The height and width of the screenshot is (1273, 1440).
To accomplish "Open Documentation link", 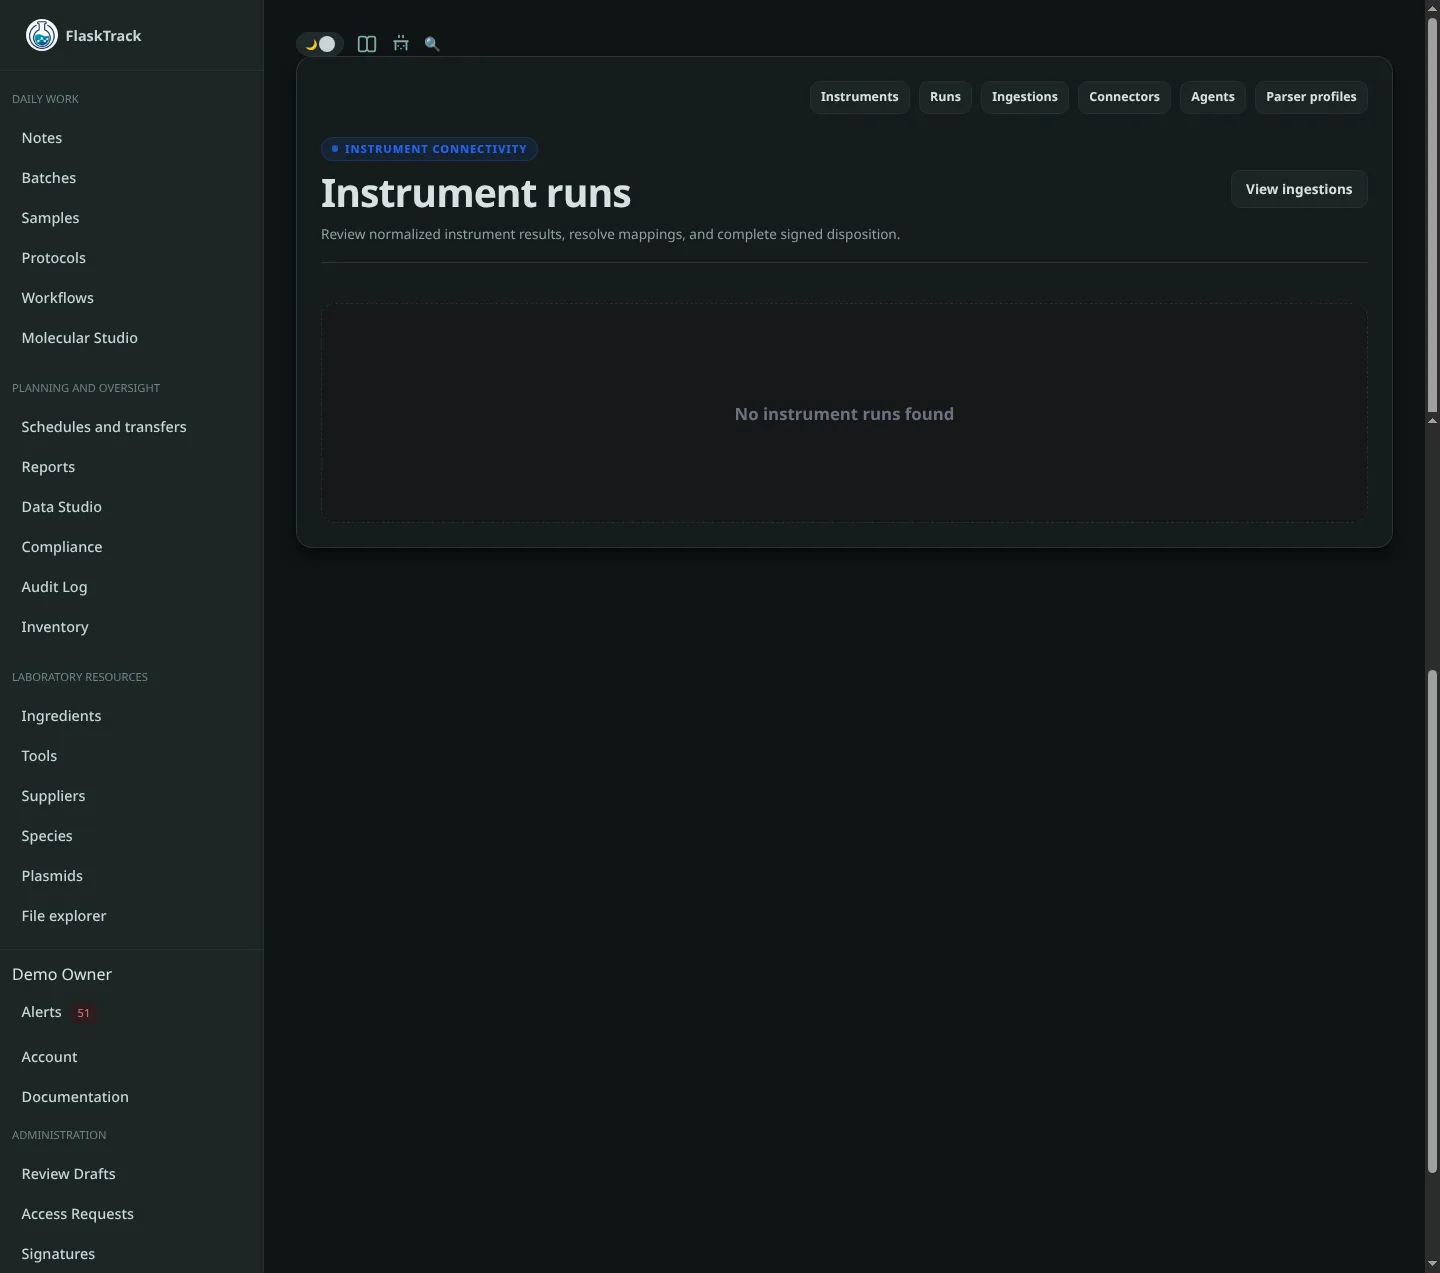I will [x=131, y=1097].
